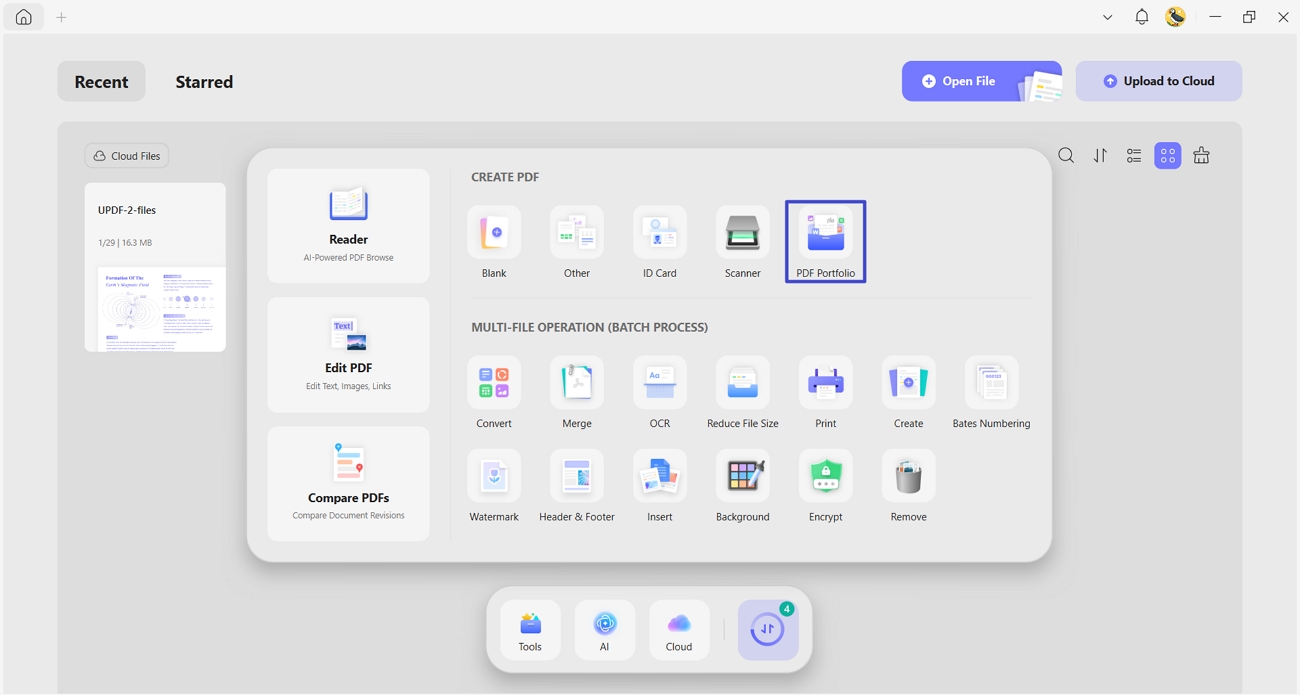Open Bates Numbering tool
Viewport: 1300px width, 695px height.
(991, 392)
